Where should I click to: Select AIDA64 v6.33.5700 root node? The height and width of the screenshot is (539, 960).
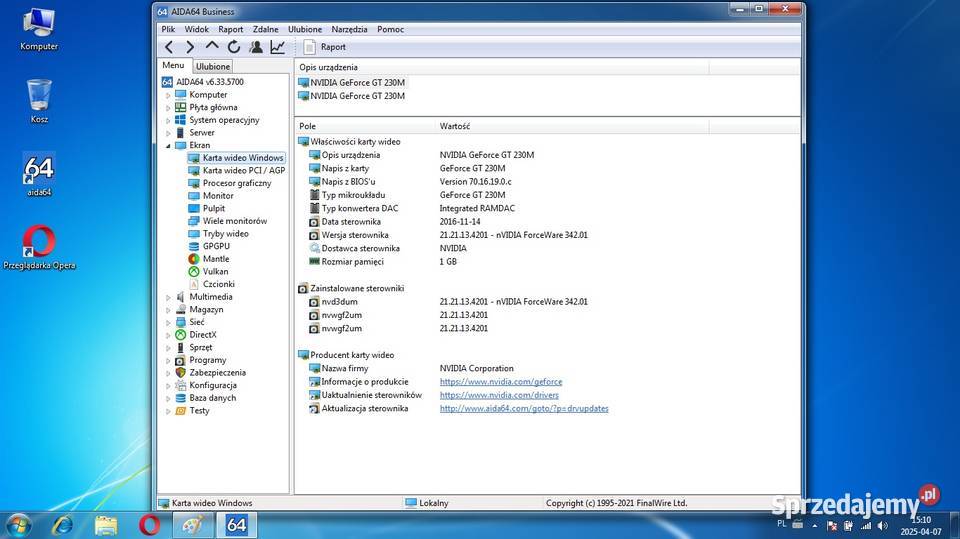click(209, 81)
